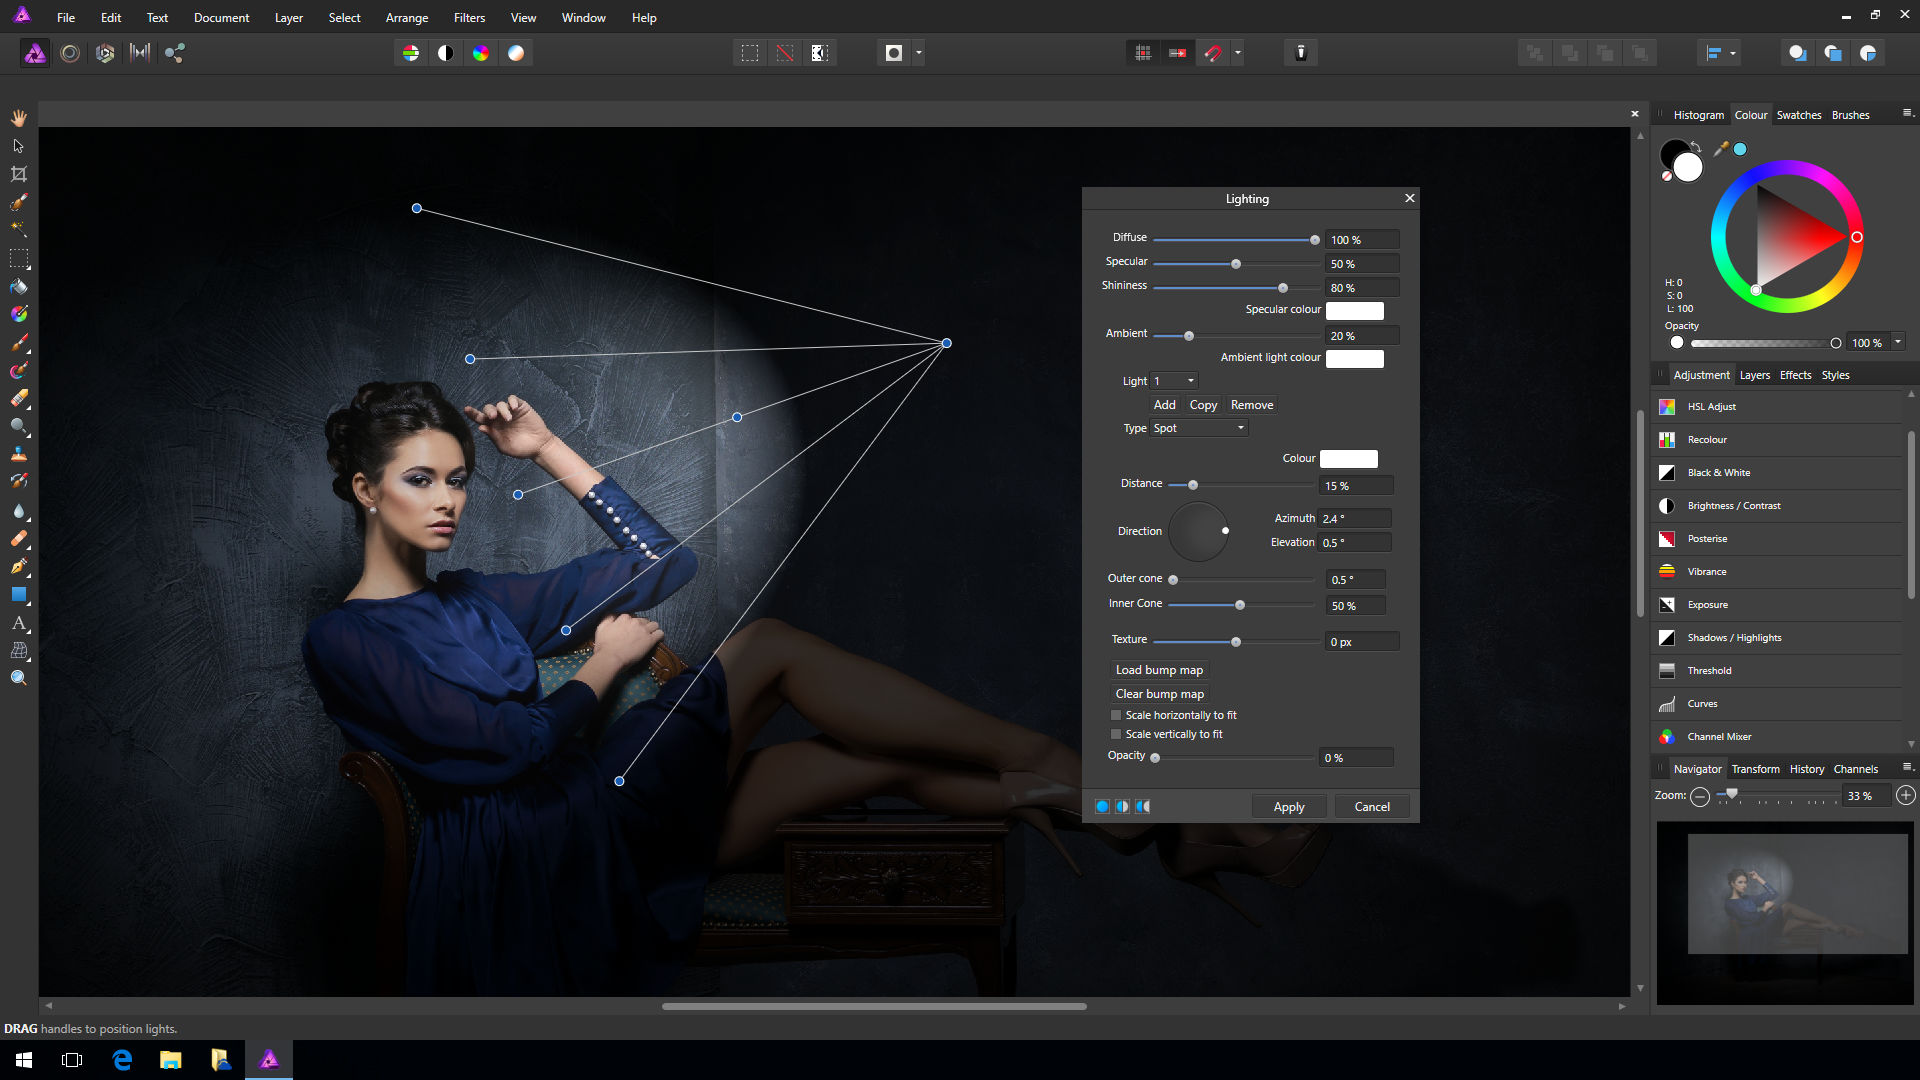The height and width of the screenshot is (1080, 1920).
Task: Toggle the Specular colour swatch
Action: [1354, 309]
